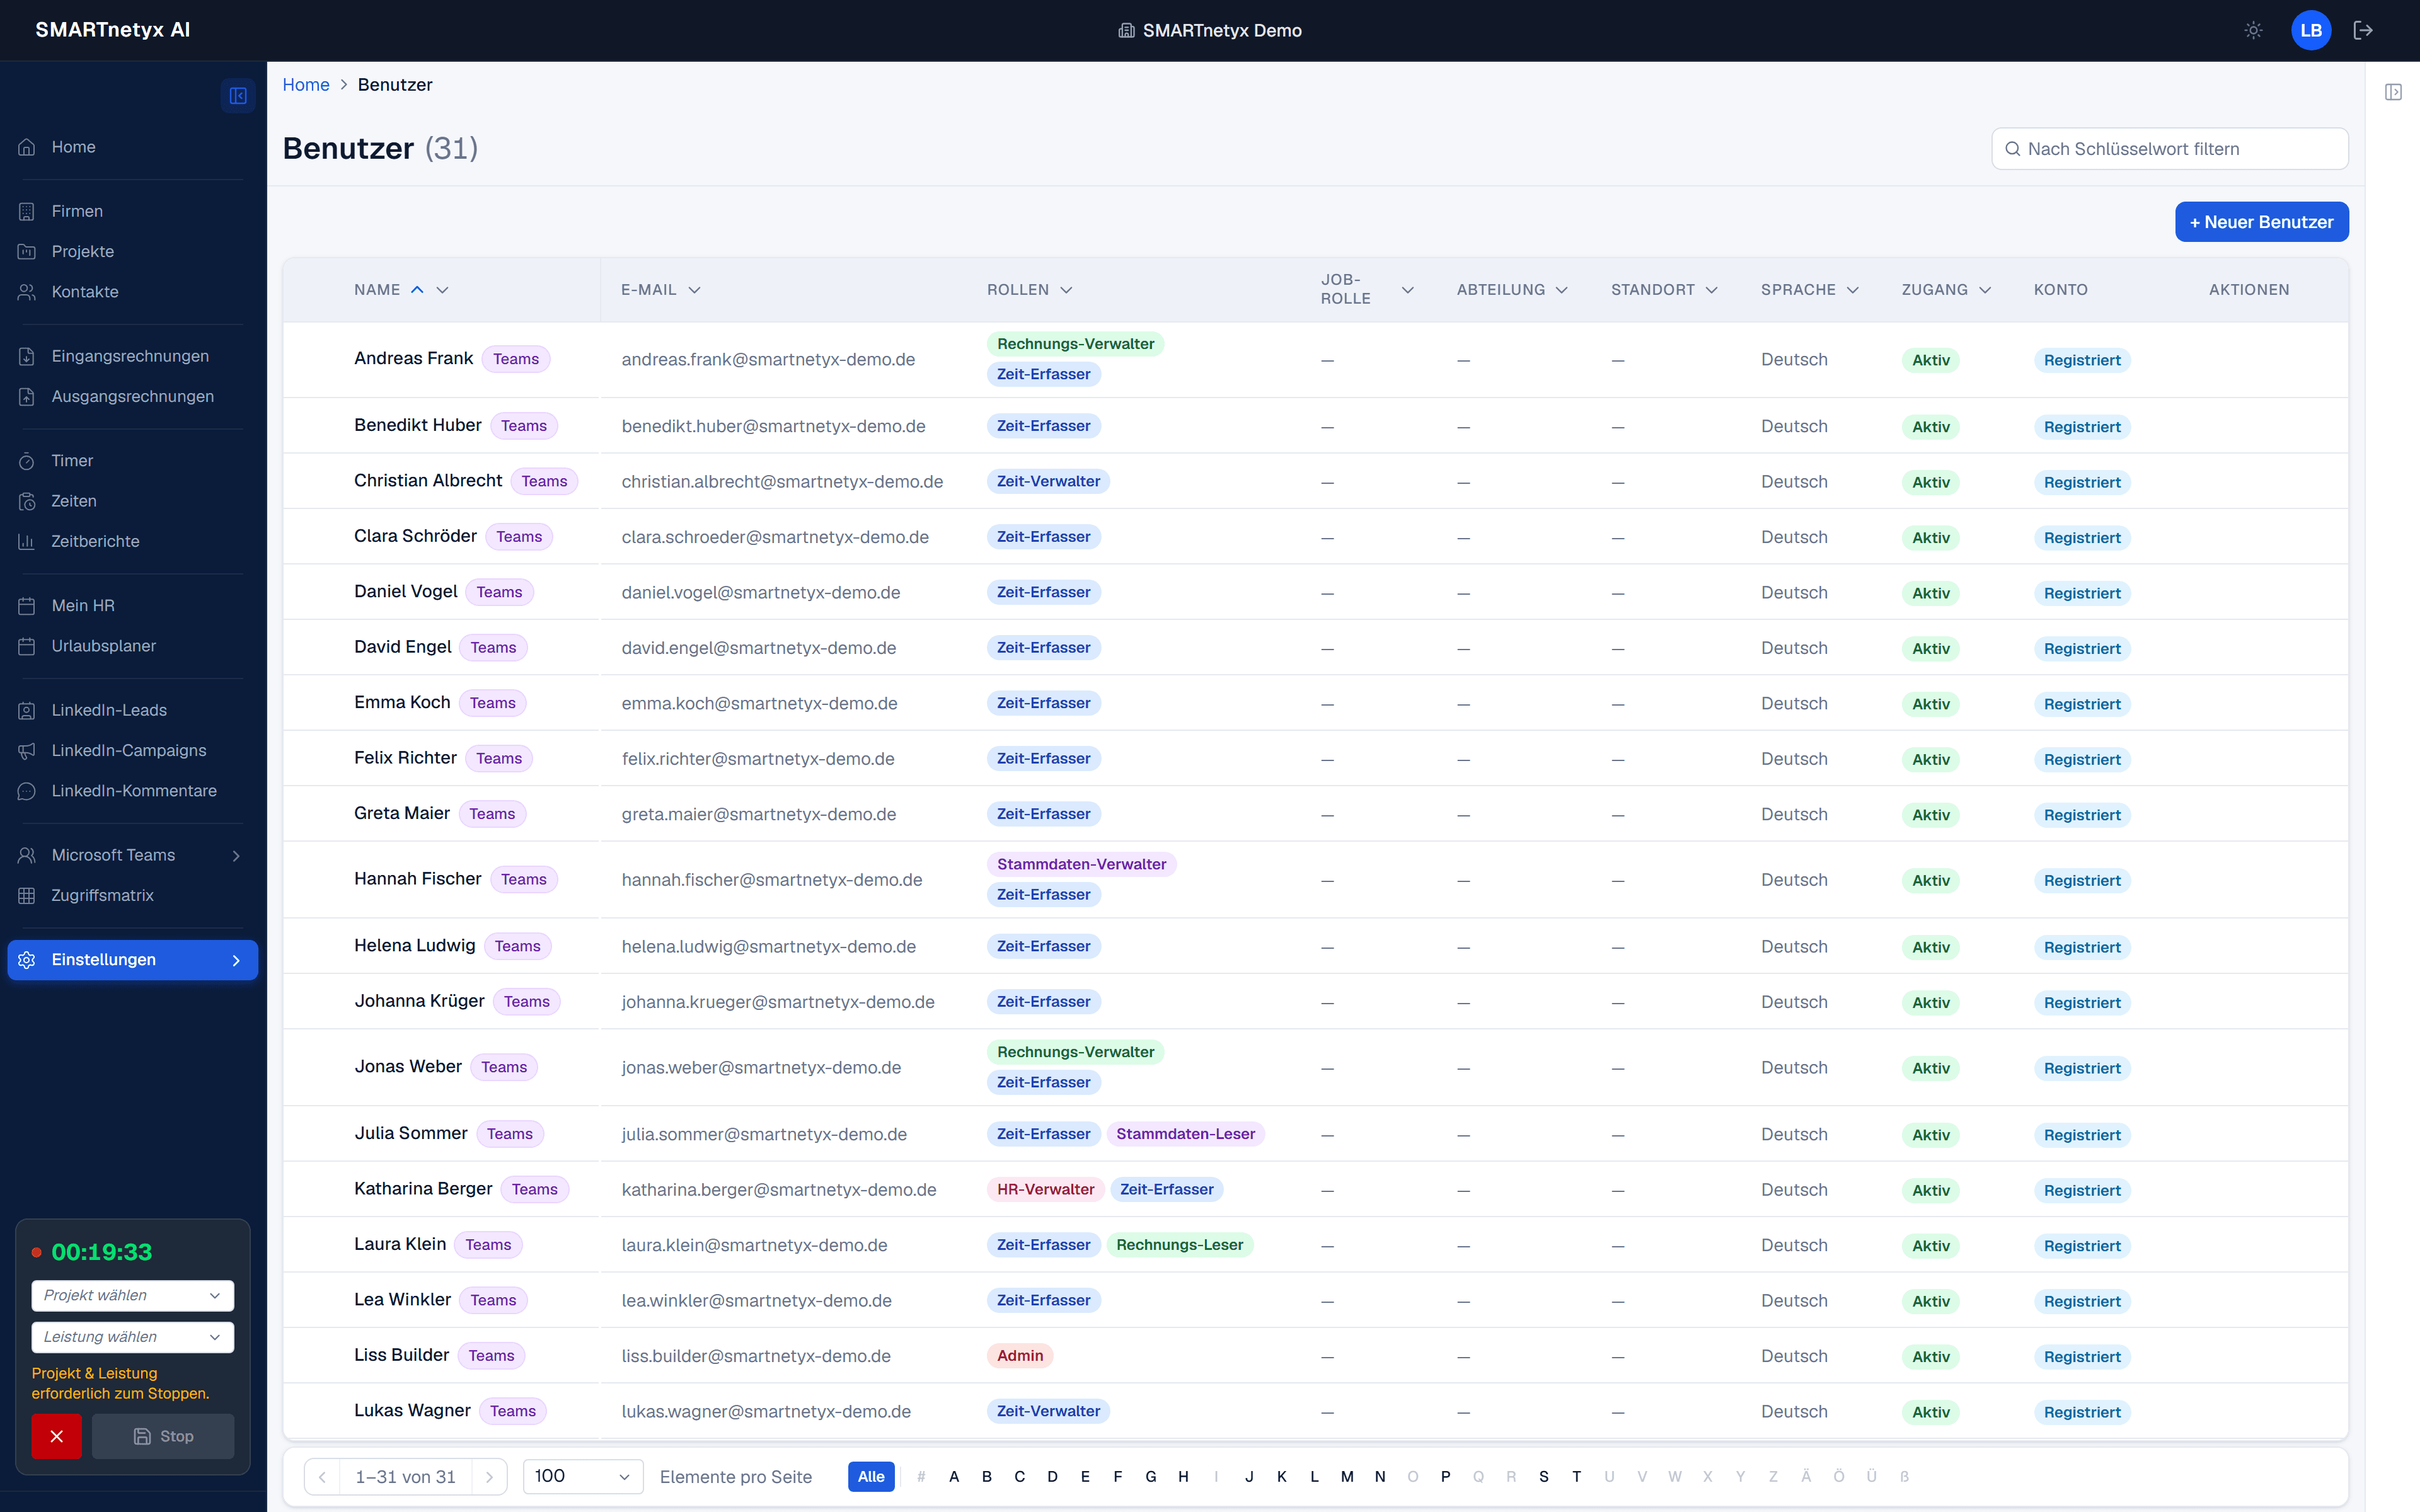Click the Zeitberichte chart icon

27,541
